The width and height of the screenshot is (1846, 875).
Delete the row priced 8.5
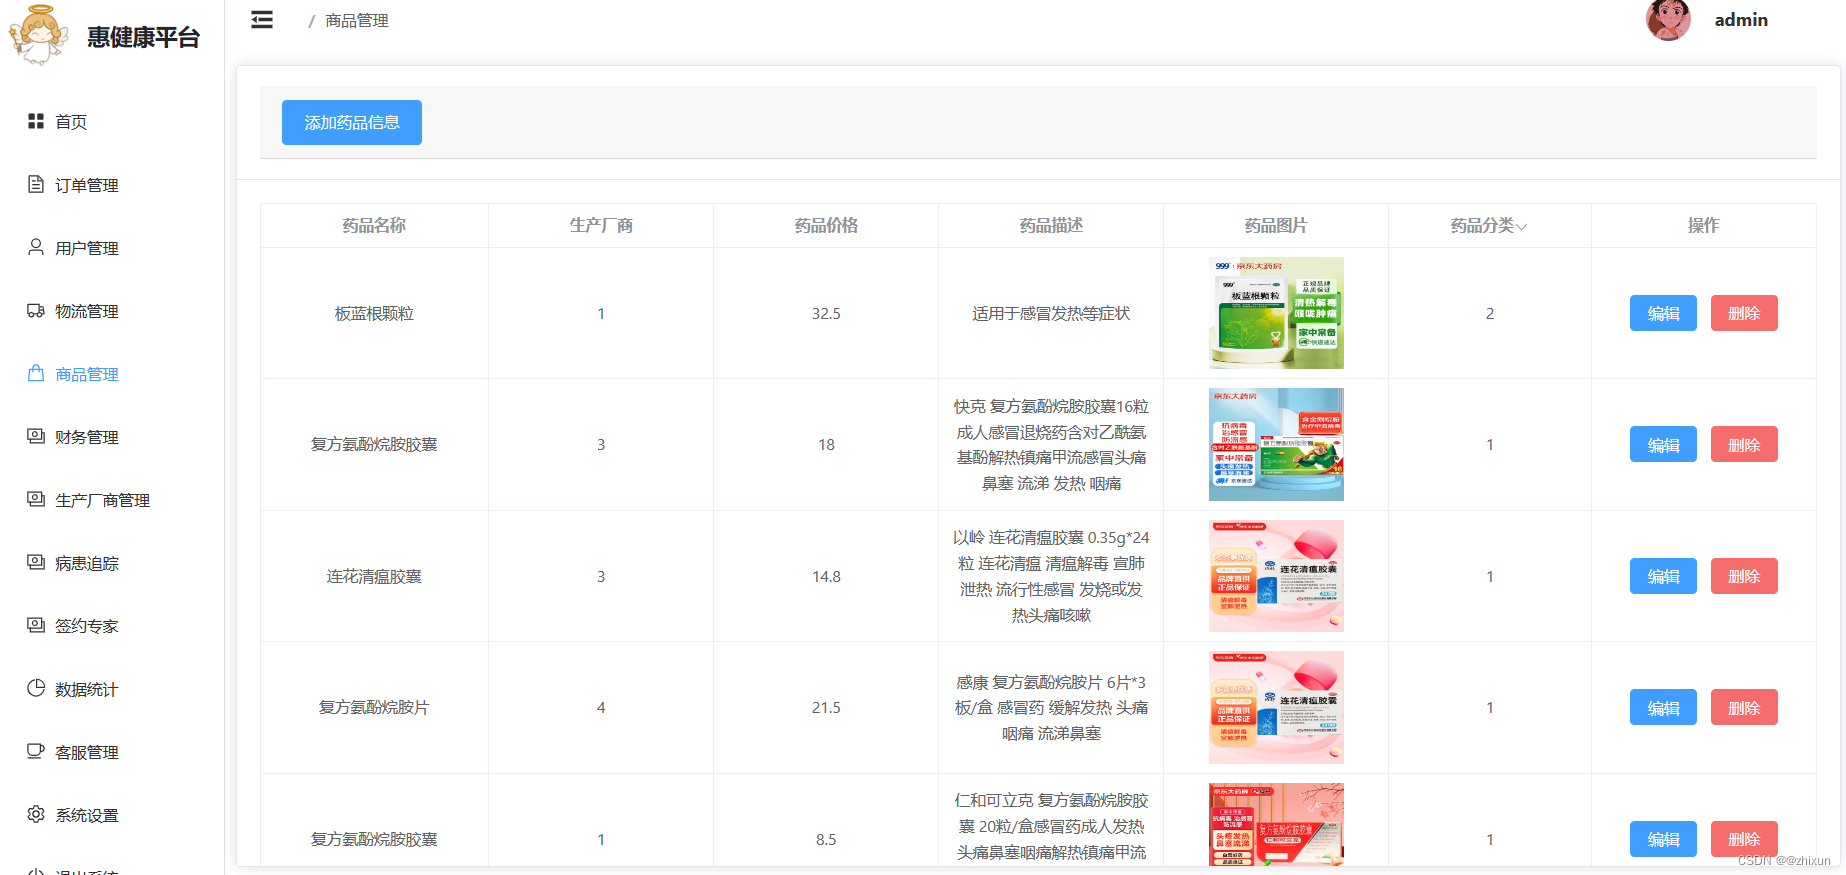(1744, 839)
